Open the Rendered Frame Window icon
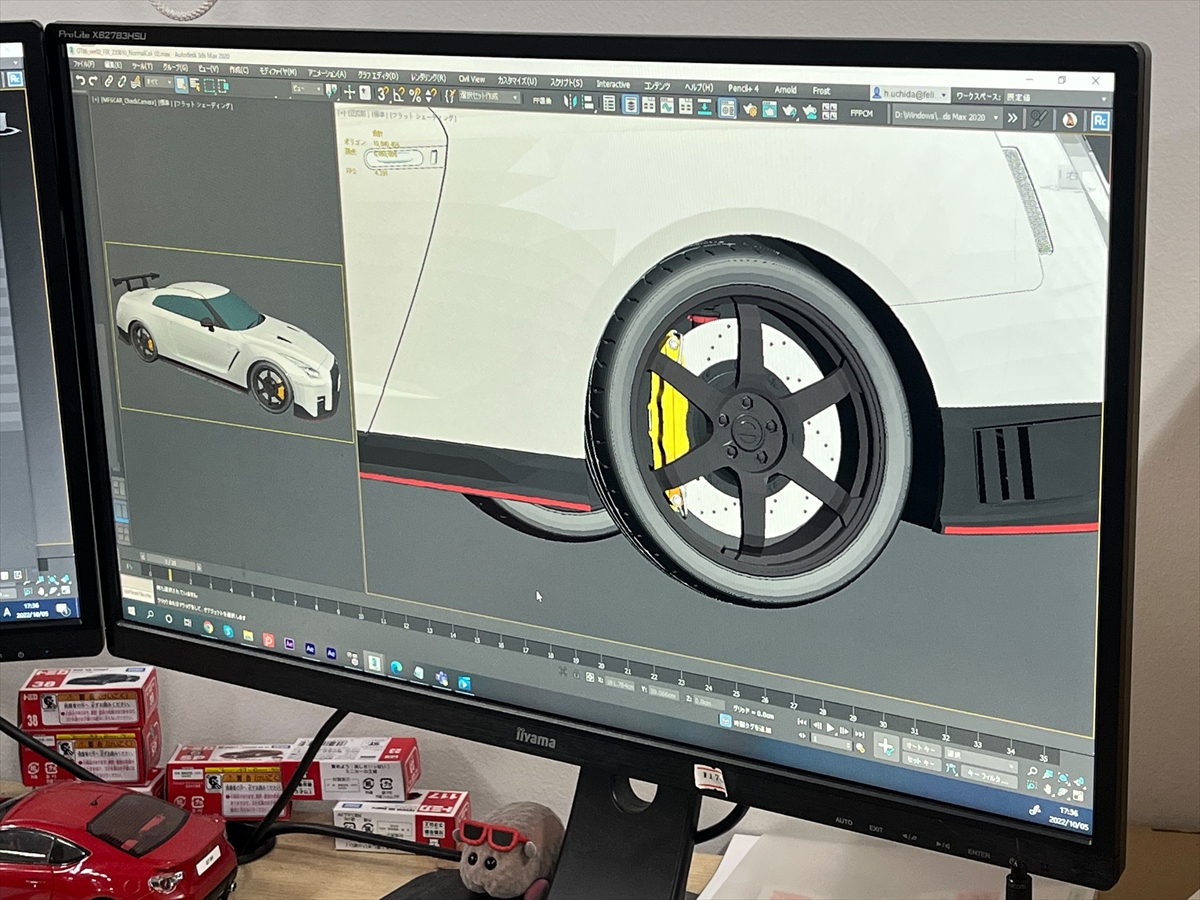 pyautogui.click(x=770, y=109)
